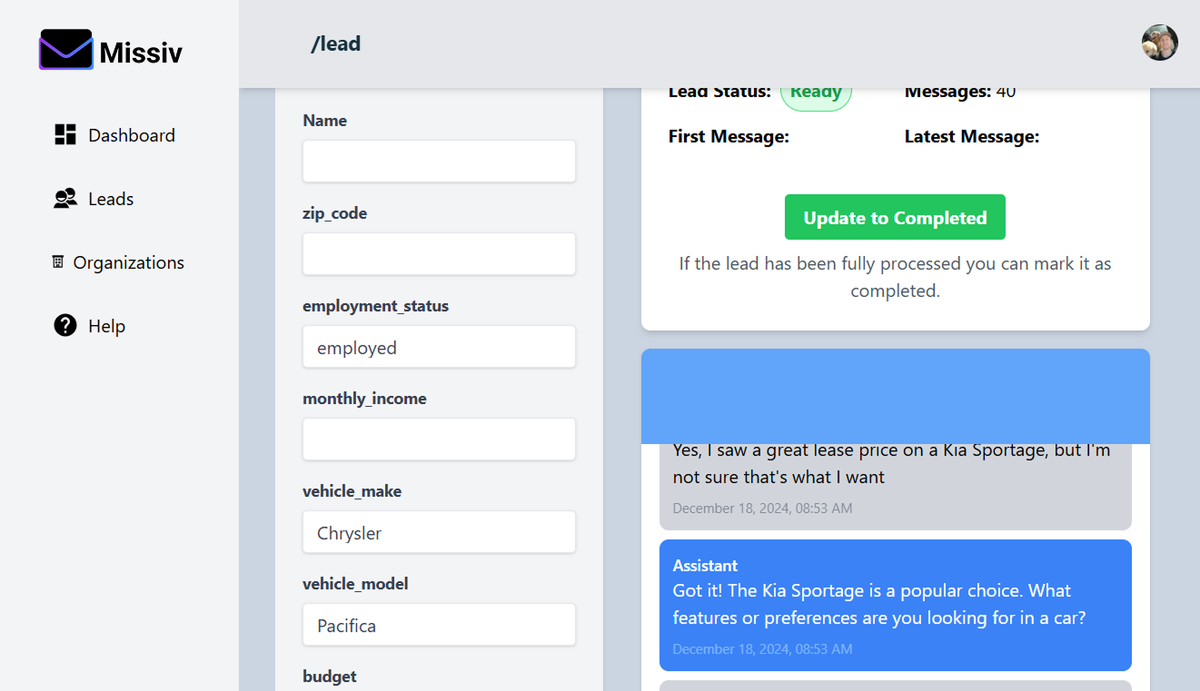
Task: Edit the employment_status field
Action: click(439, 347)
